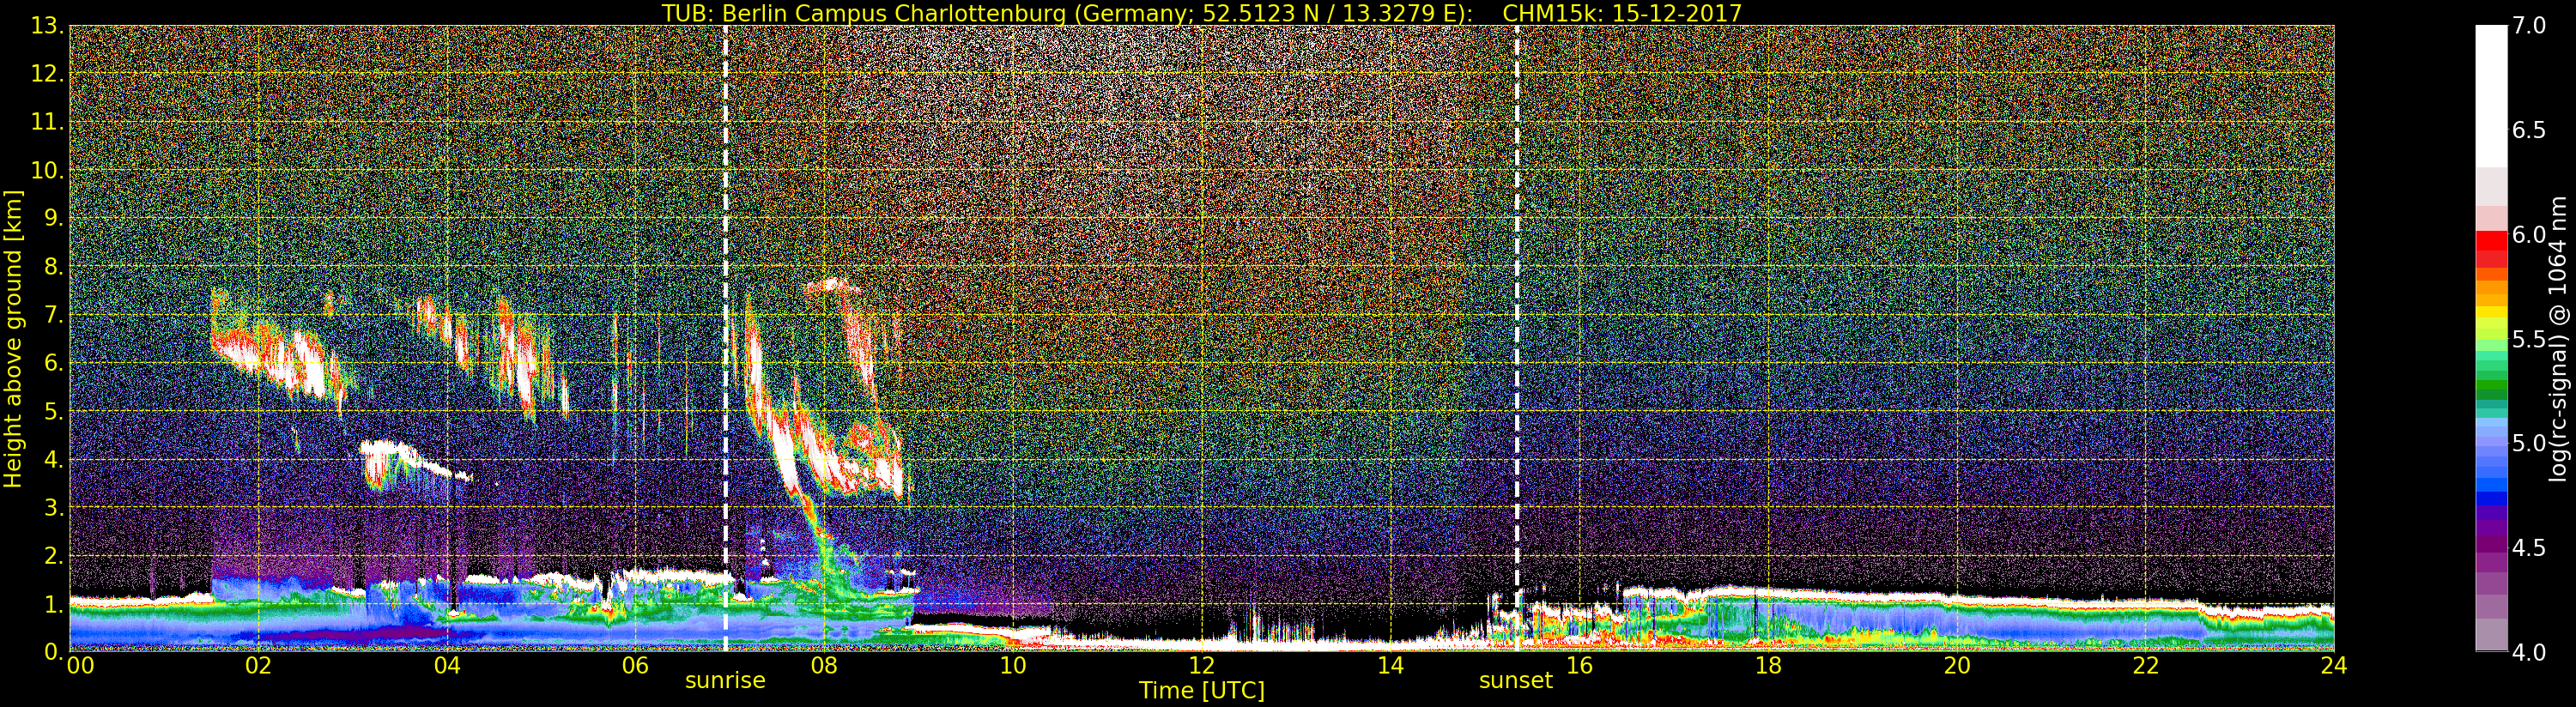Screen dimensions: 2576x707
Task: Click the "7." height axis tick label
Action: click(x=53, y=315)
